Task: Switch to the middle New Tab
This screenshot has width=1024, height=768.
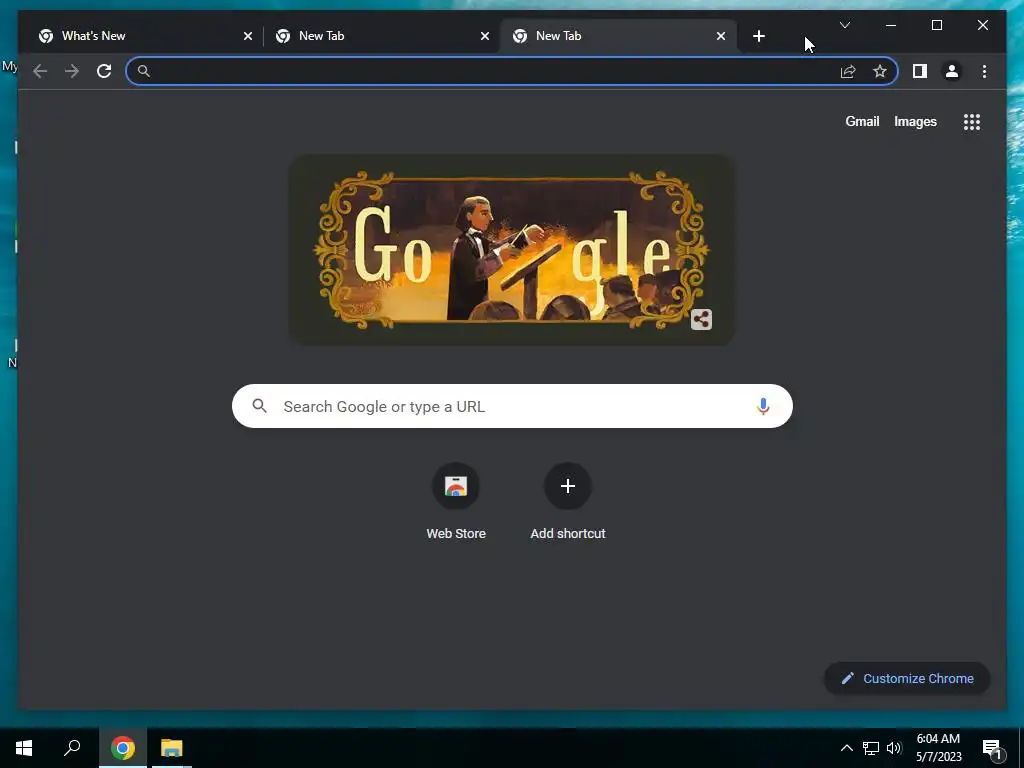Action: [x=381, y=36]
